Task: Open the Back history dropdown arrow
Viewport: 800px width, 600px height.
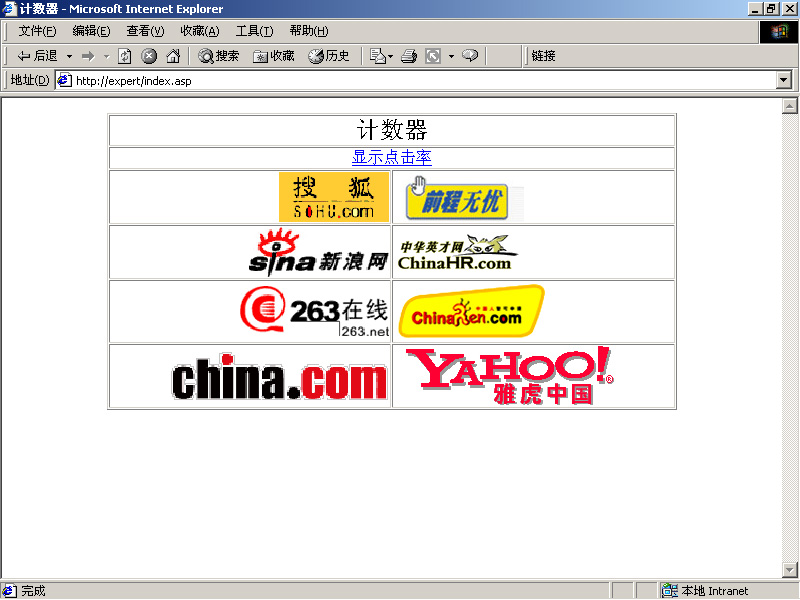Action: coord(69,56)
